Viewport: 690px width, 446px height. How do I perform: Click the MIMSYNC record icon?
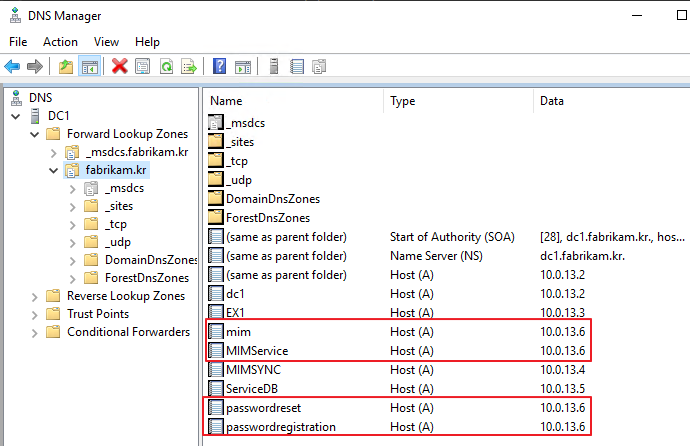point(216,369)
